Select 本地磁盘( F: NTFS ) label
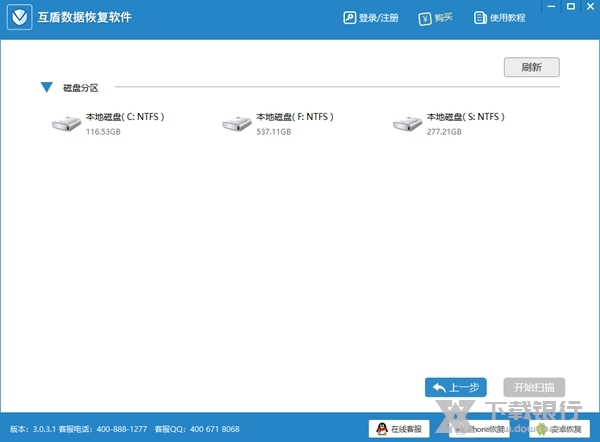Image resolution: width=600 pixels, height=442 pixels. pyautogui.click(x=295, y=117)
